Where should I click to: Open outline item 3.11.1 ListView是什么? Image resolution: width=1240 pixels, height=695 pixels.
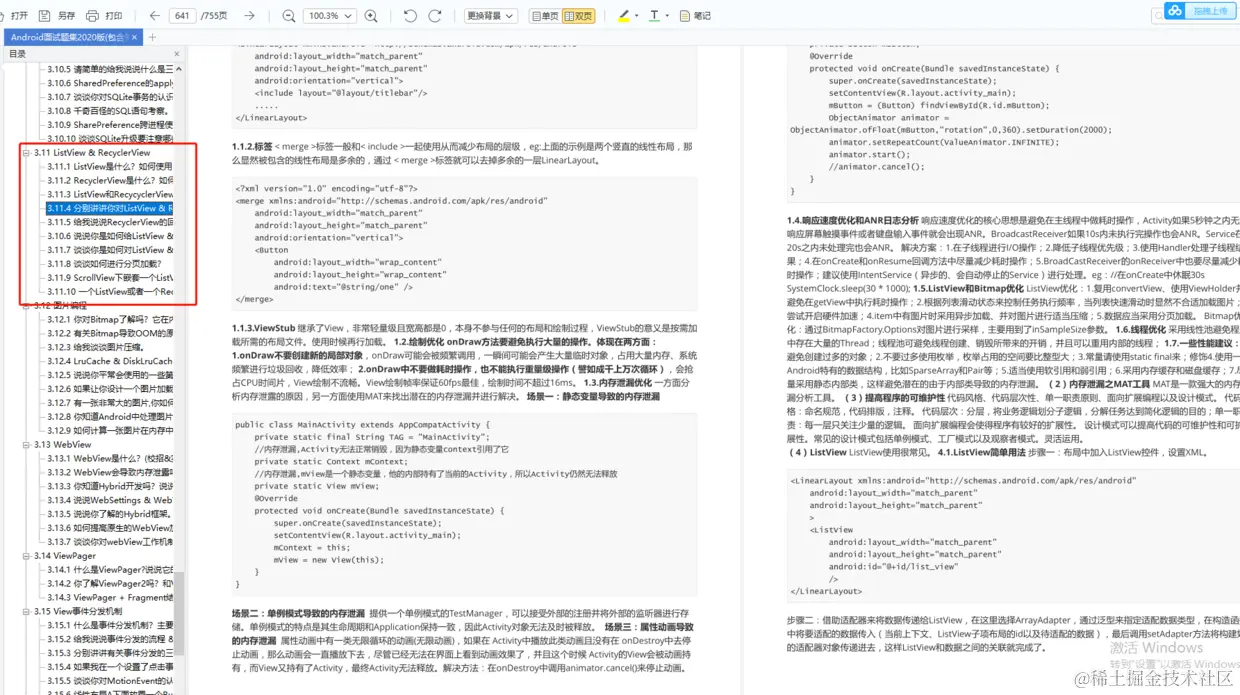click(109, 166)
